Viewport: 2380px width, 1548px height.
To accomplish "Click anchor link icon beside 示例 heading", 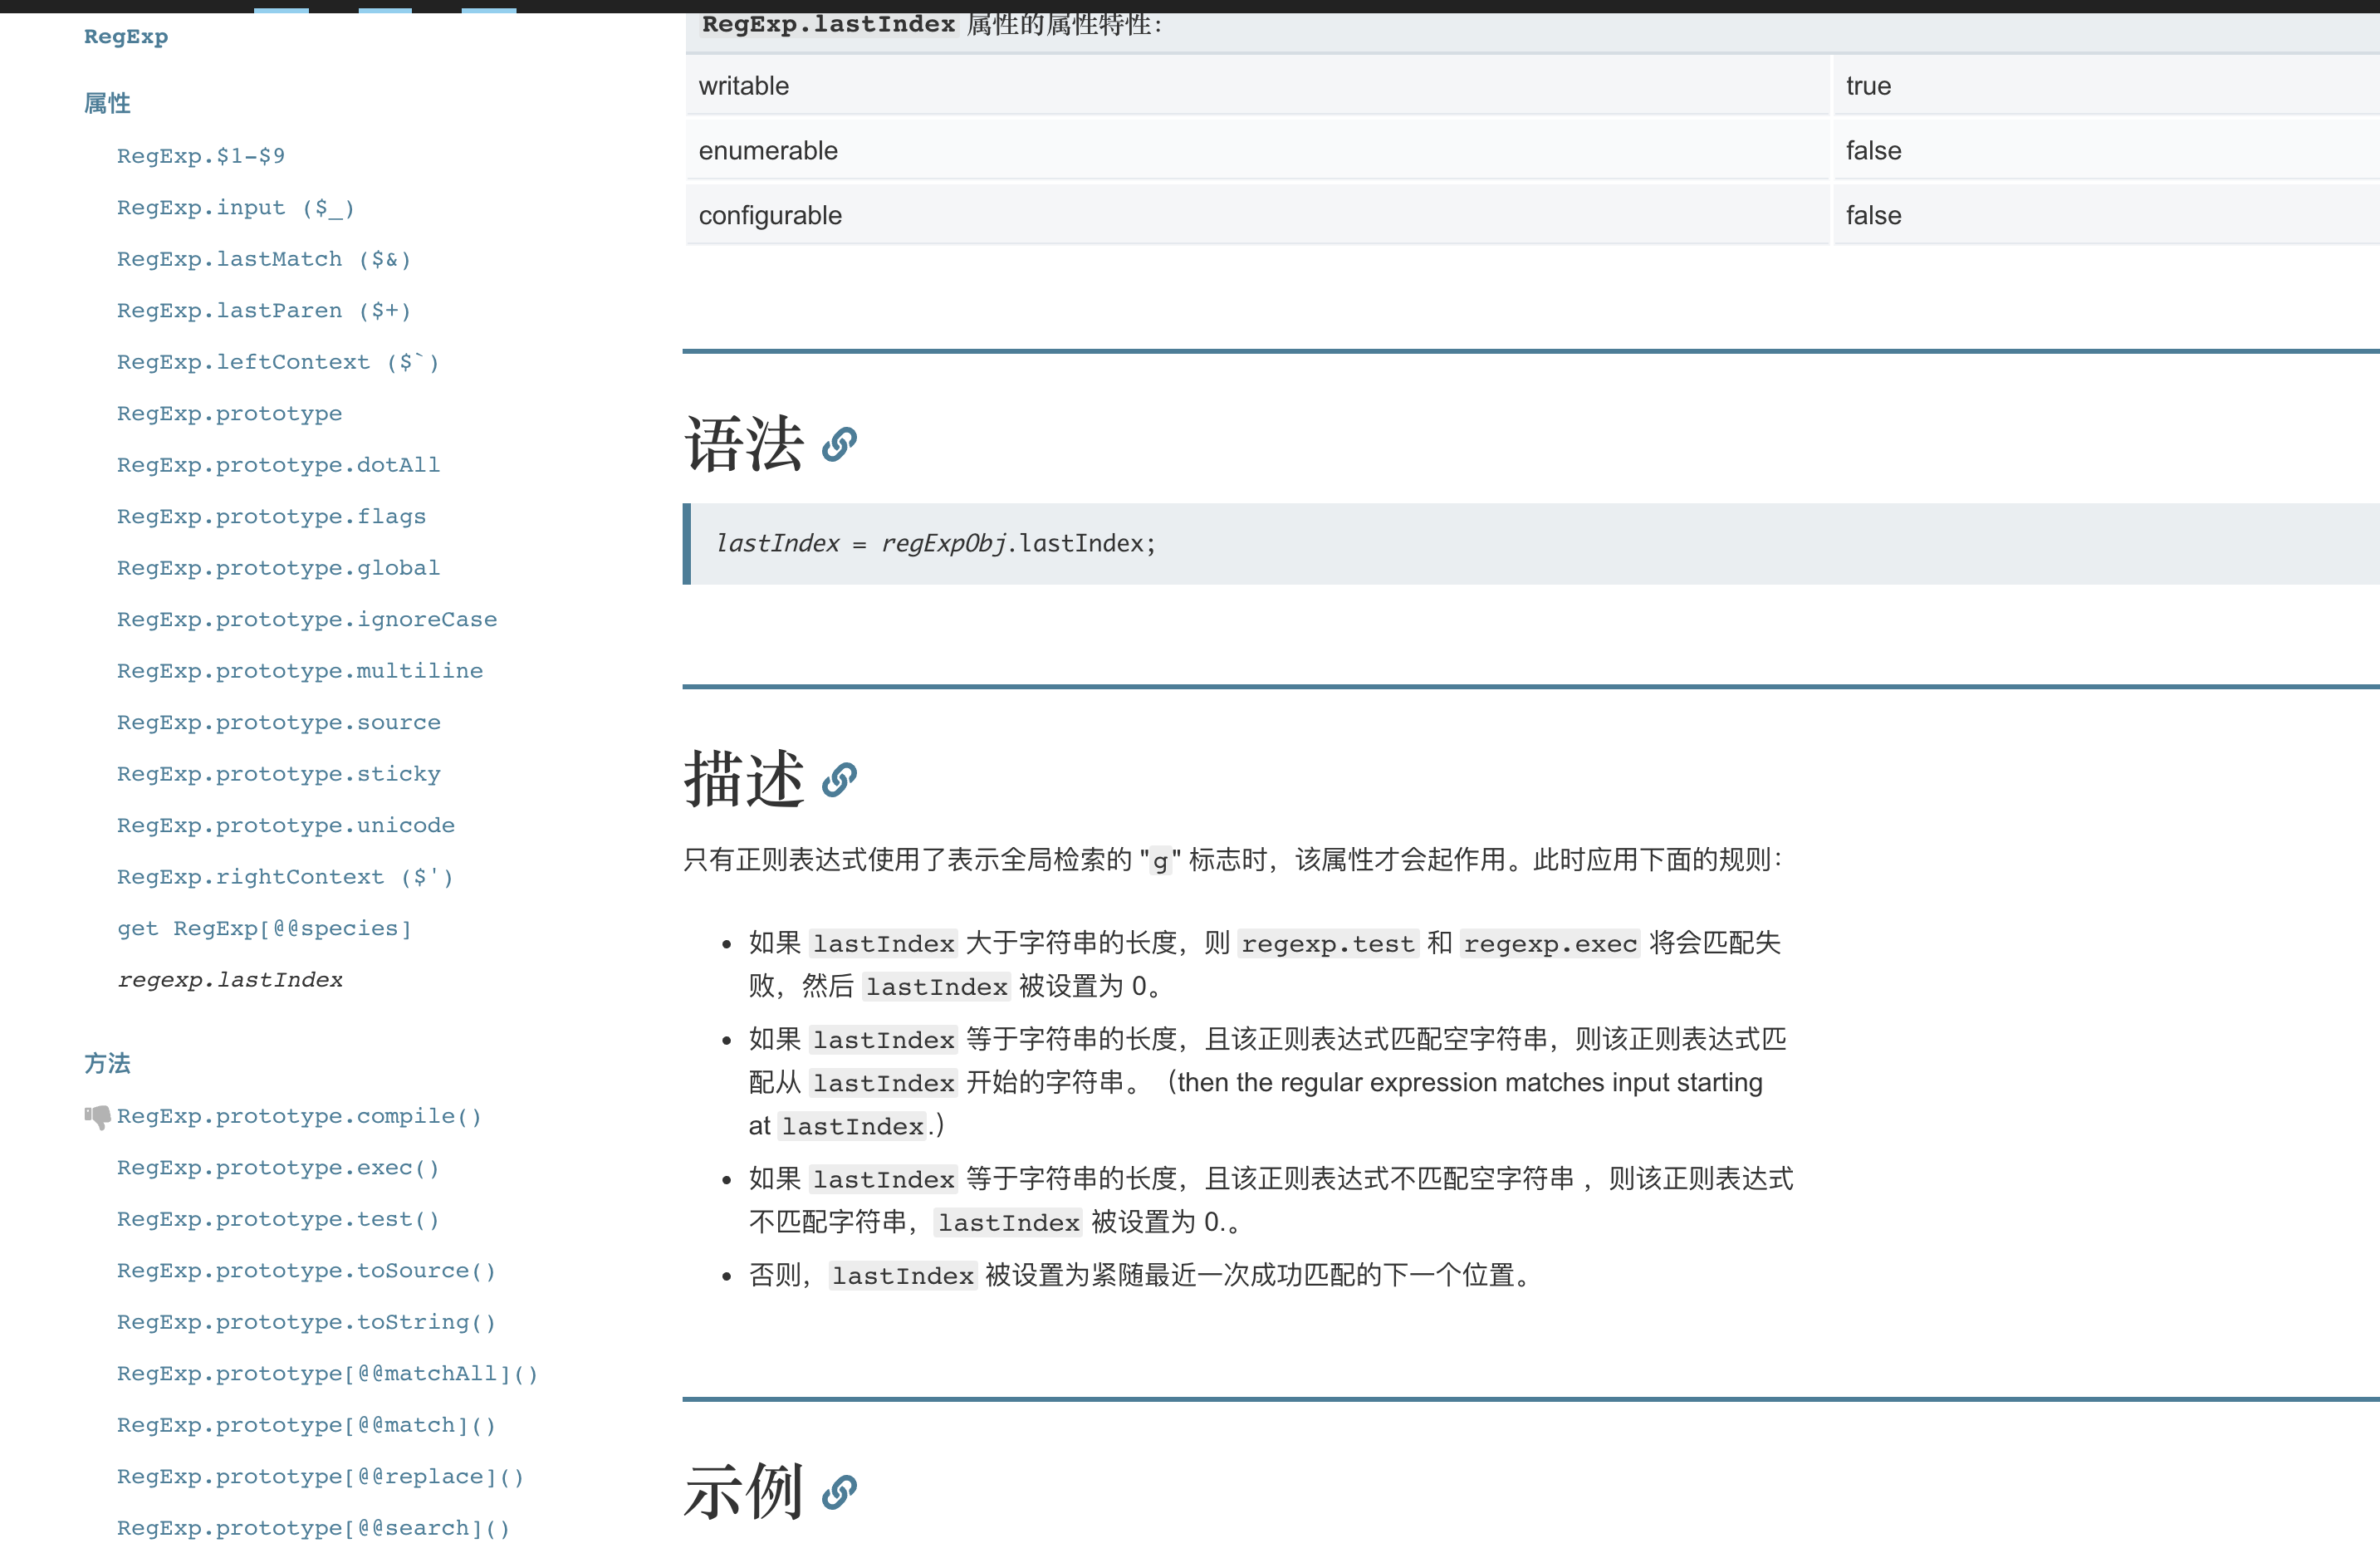I will (x=839, y=1493).
